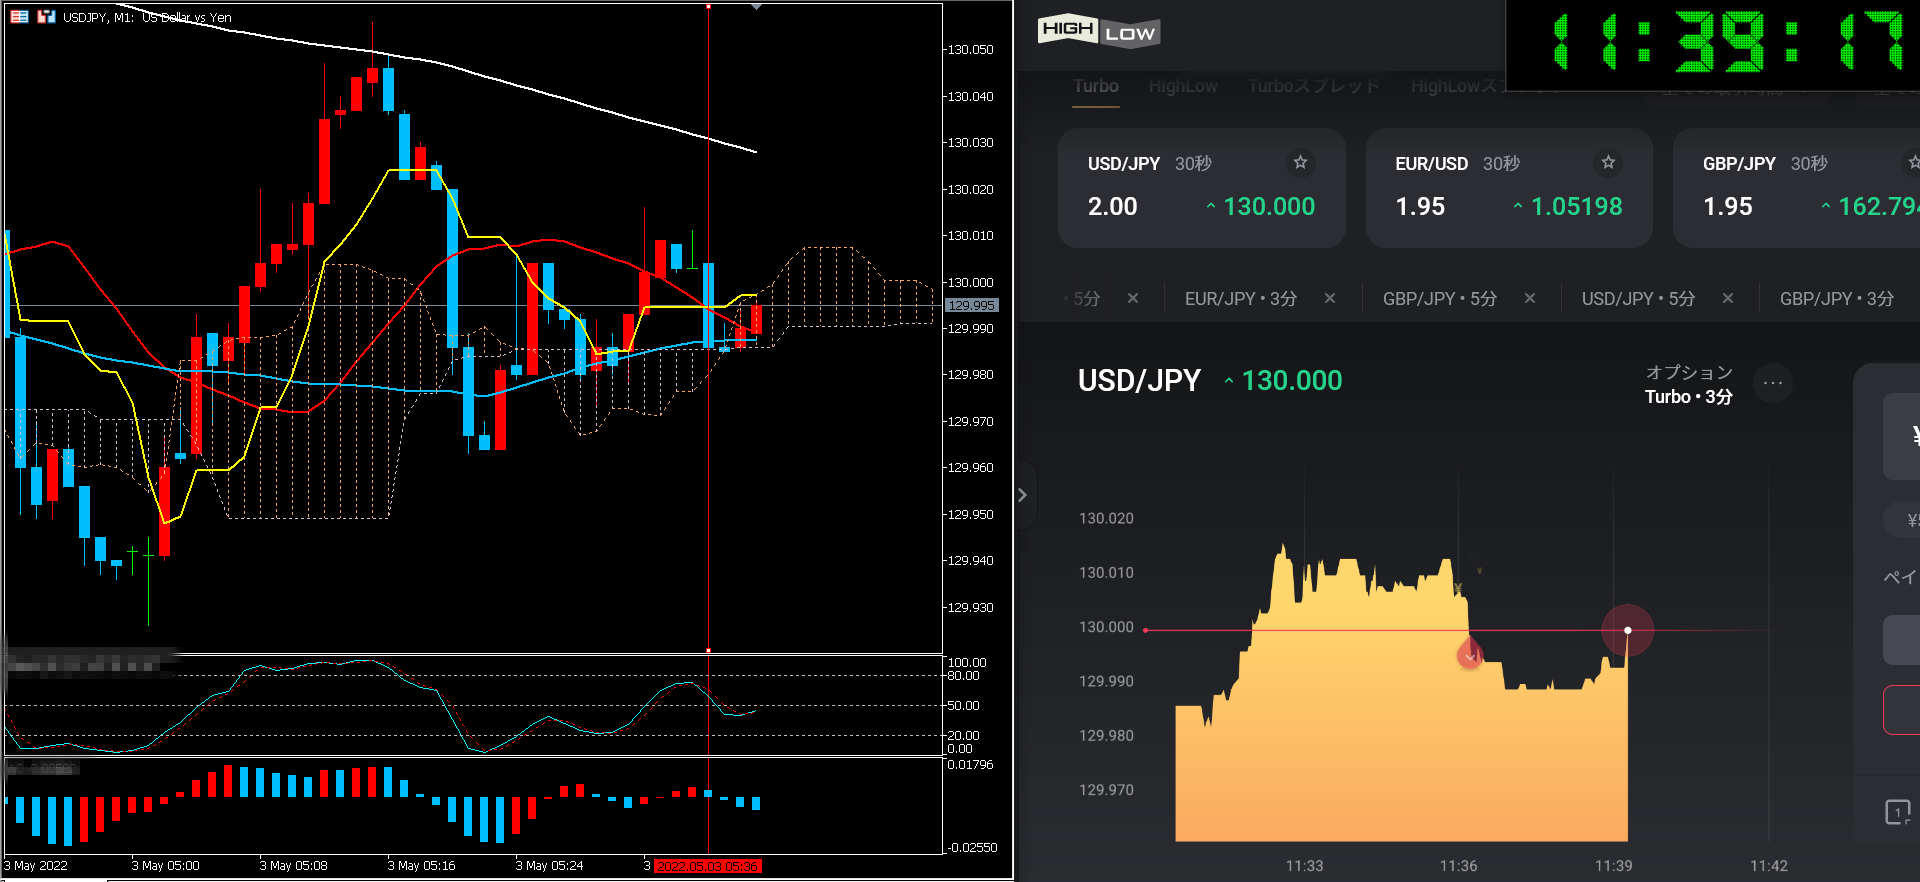
Task: Expand the left side panel arrow
Action: pos(1022,495)
